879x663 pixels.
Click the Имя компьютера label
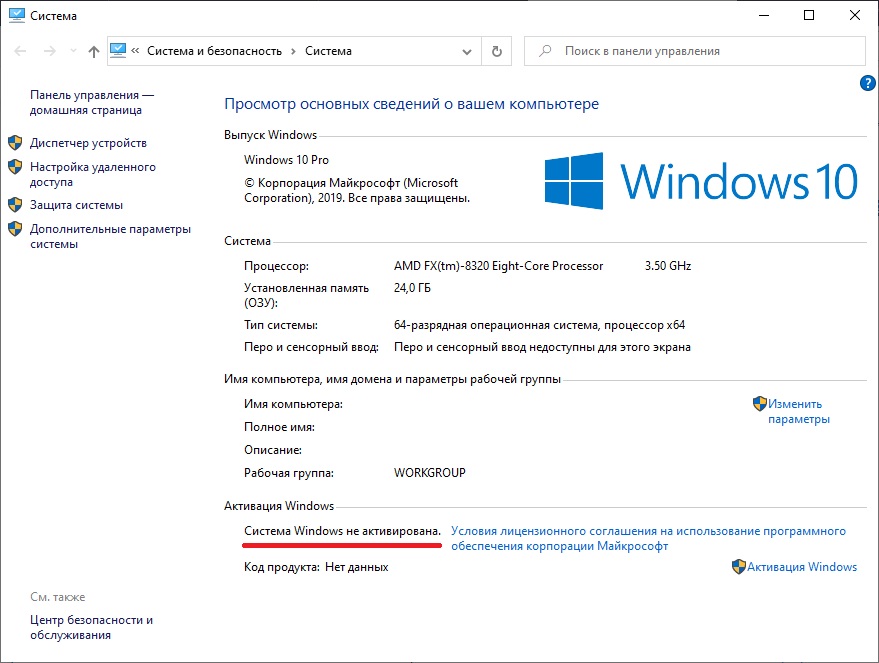coord(293,404)
